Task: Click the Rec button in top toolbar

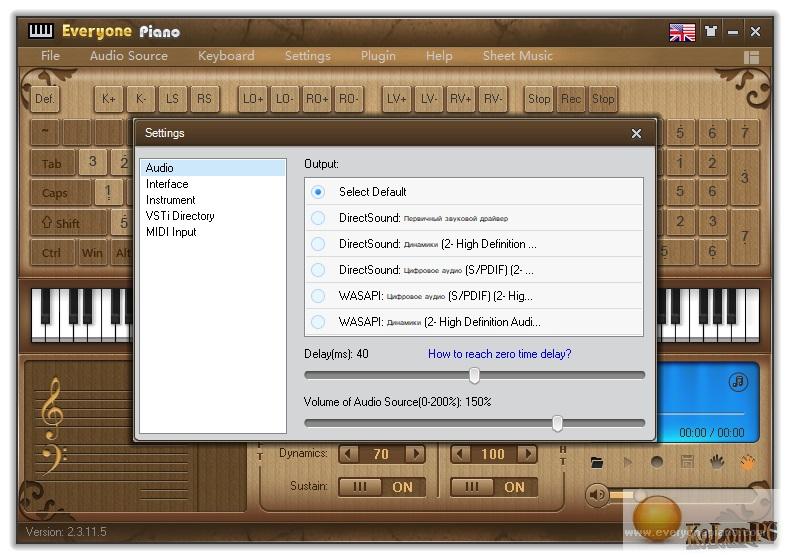Action: 571,99
